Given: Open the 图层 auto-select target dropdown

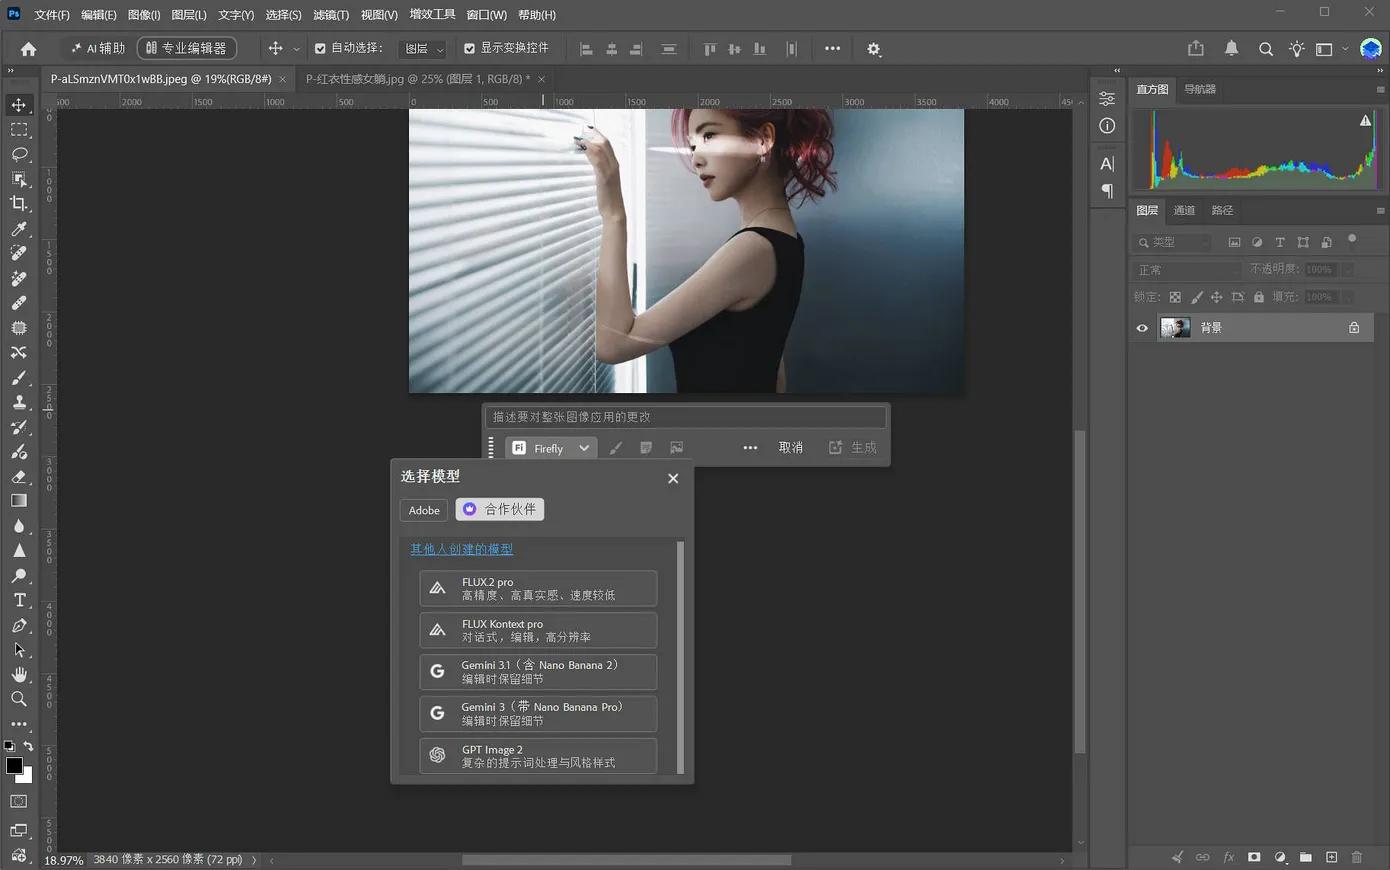Looking at the screenshot, I should (423, 48).
